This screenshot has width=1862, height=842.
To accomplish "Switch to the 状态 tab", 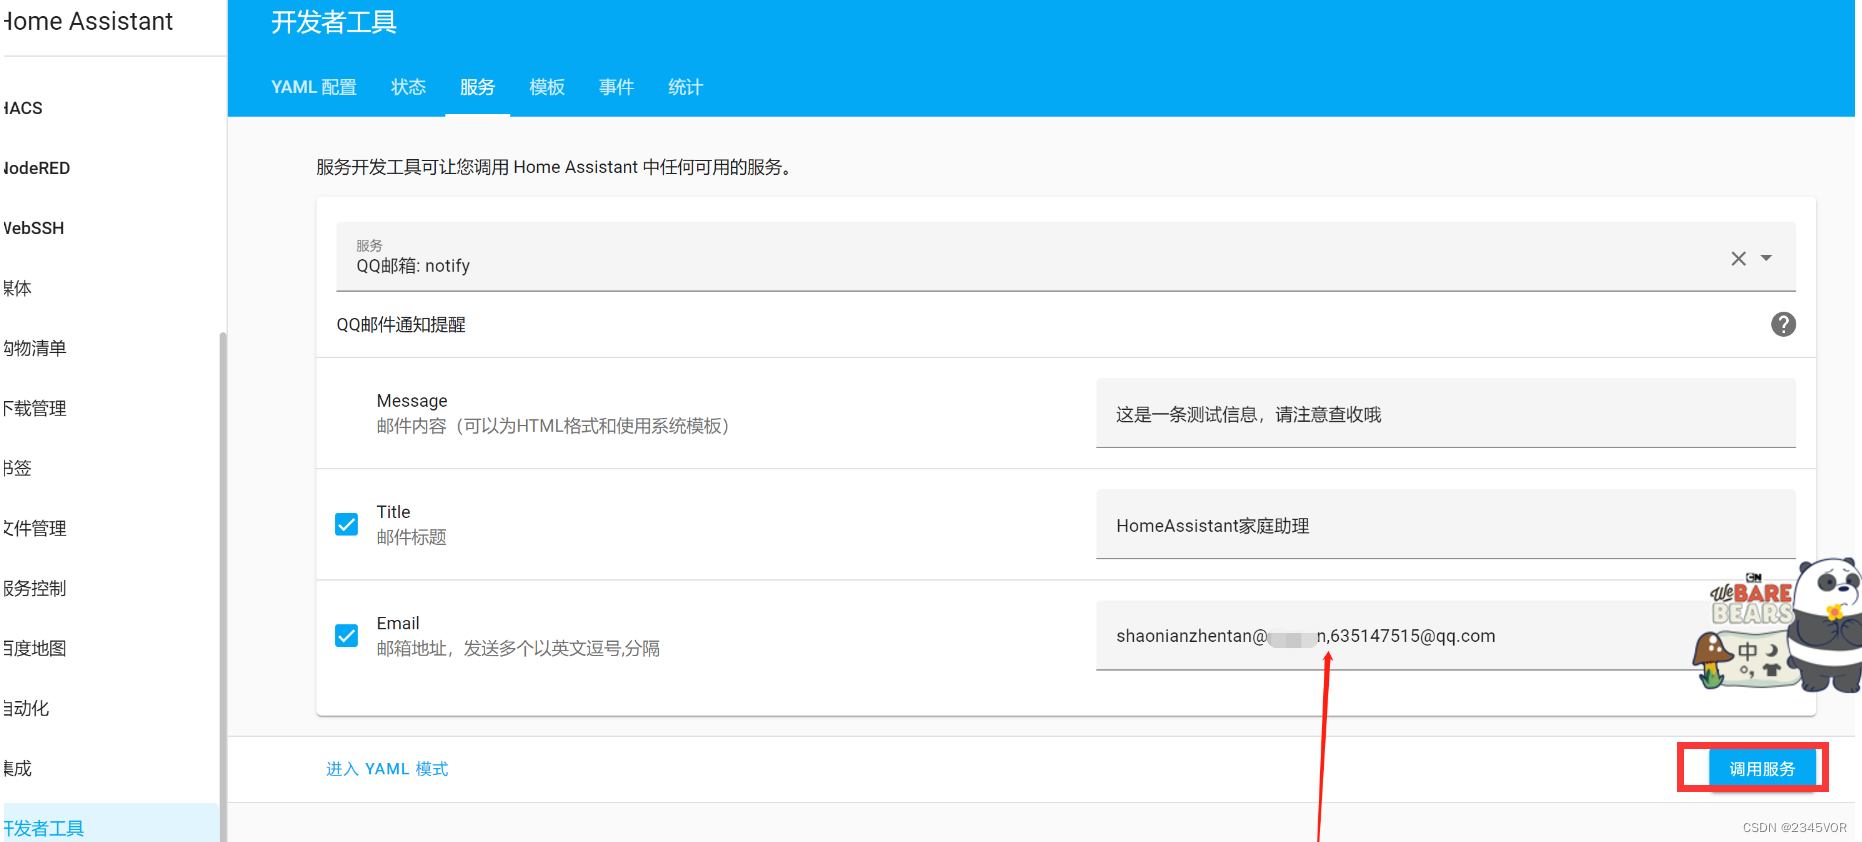I will click(x=408, y=87).
